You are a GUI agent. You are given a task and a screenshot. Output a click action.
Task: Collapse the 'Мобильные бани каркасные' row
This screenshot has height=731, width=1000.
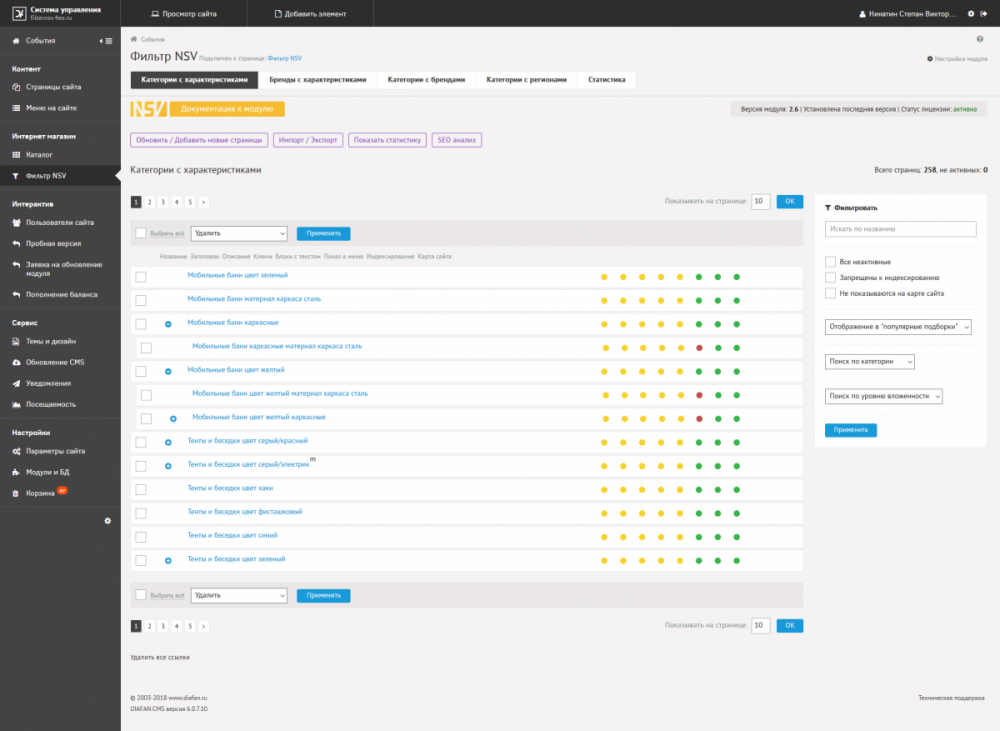[x=168, y=324]
